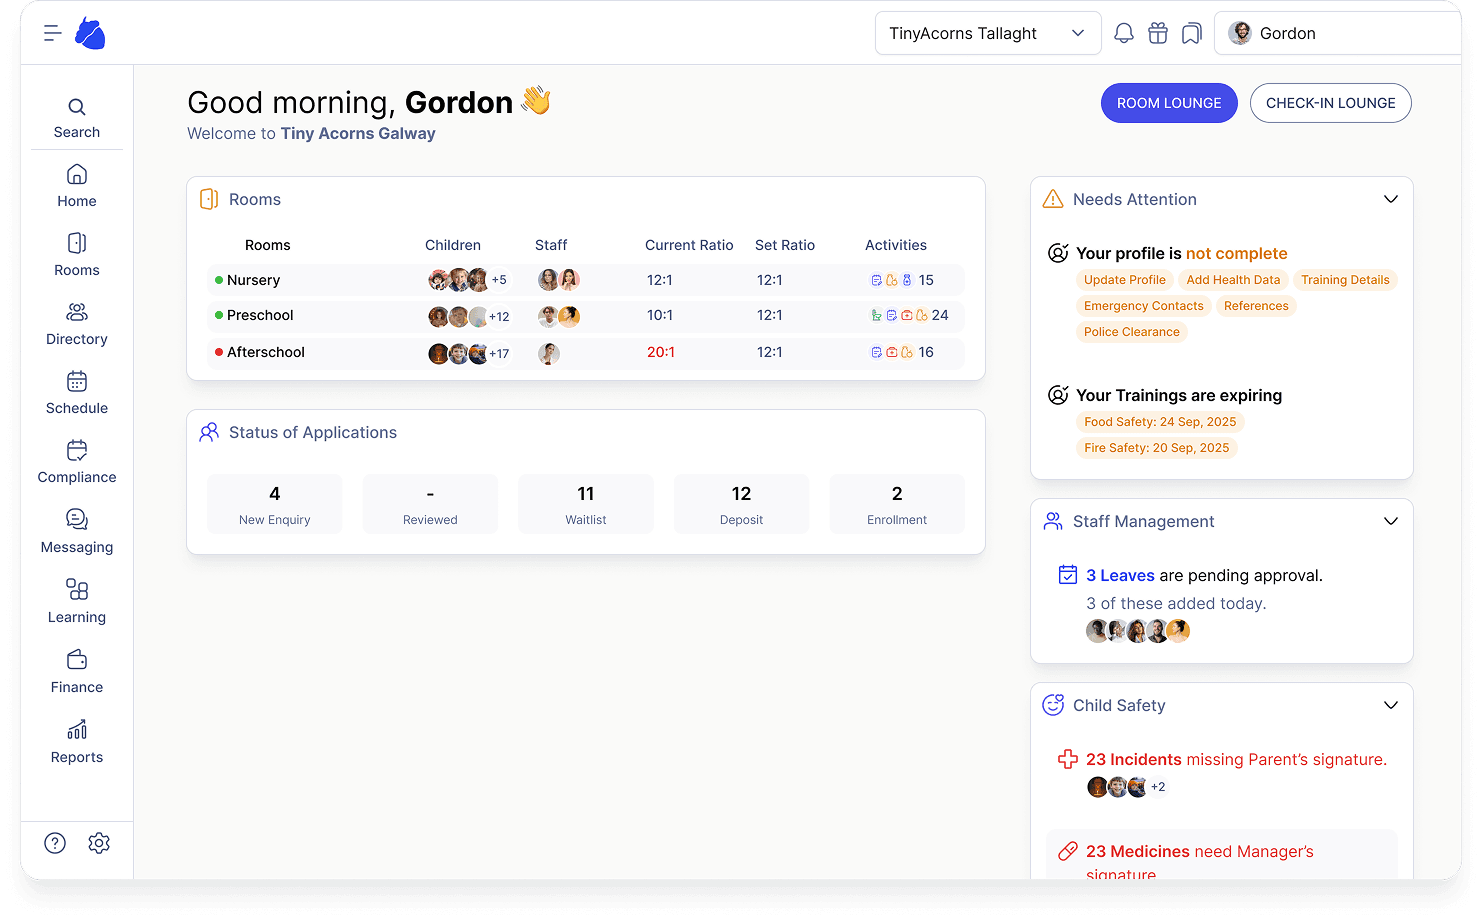Click Afterschool children avatars +17
Viewport: 1482px width, 920px height.
click(x=469, y=353)
